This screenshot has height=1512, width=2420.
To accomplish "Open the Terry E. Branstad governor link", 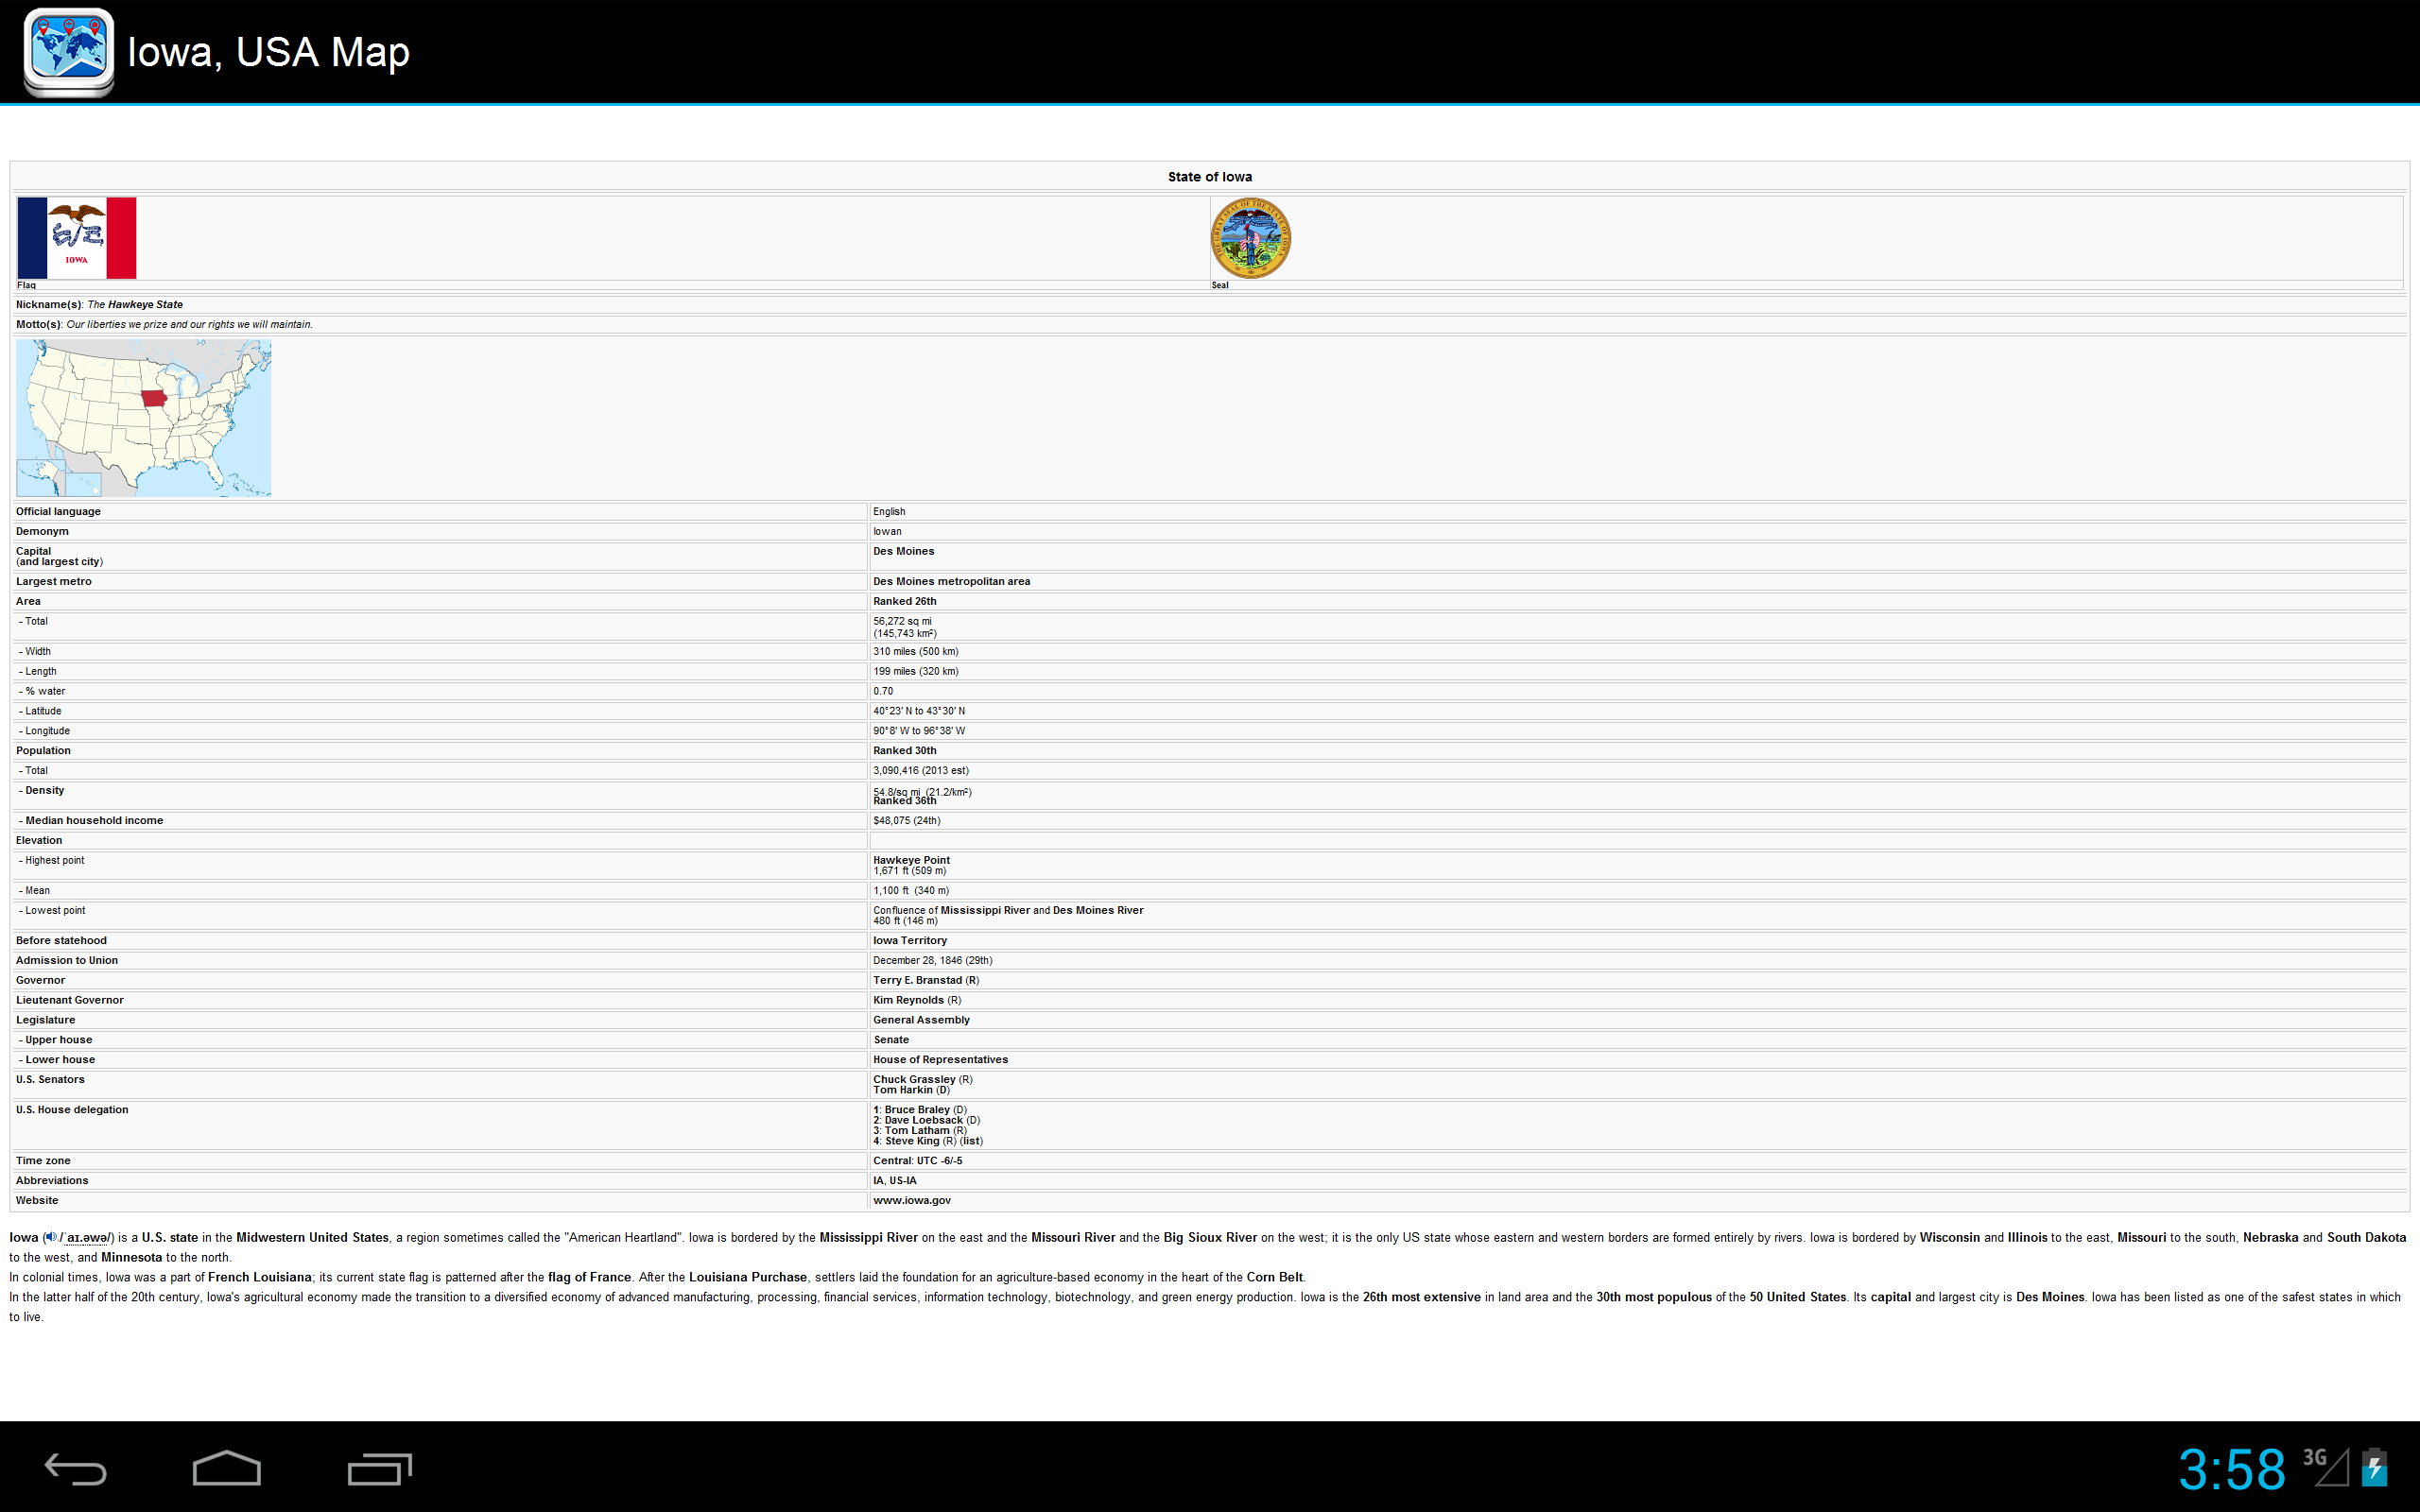I will point(917,980).
